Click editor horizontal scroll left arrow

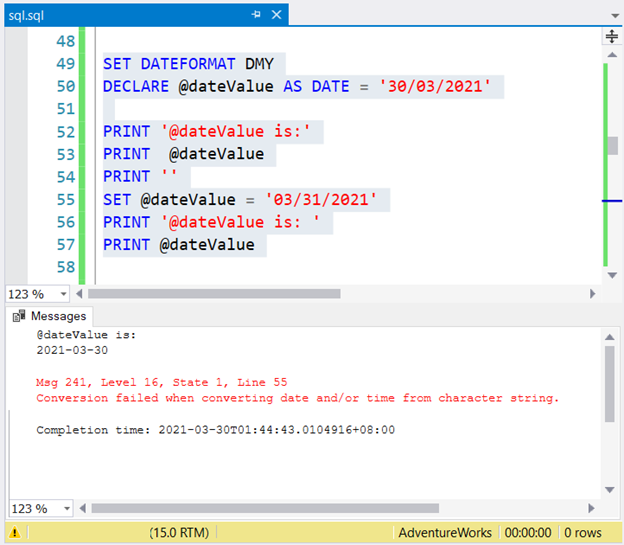(x=79, y=294)
